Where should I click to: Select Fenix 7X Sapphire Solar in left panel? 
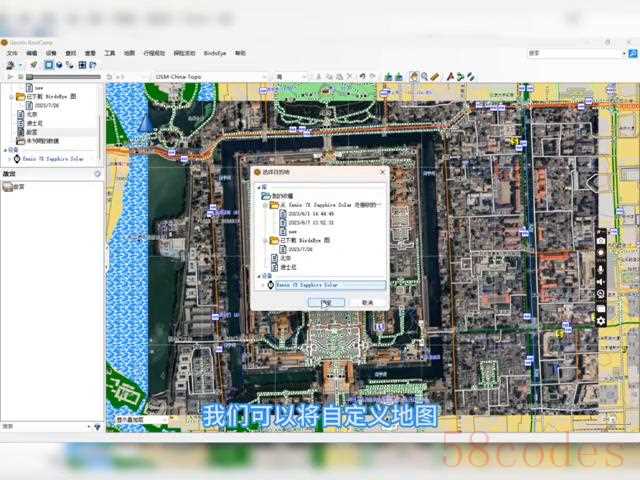[49, 159]
